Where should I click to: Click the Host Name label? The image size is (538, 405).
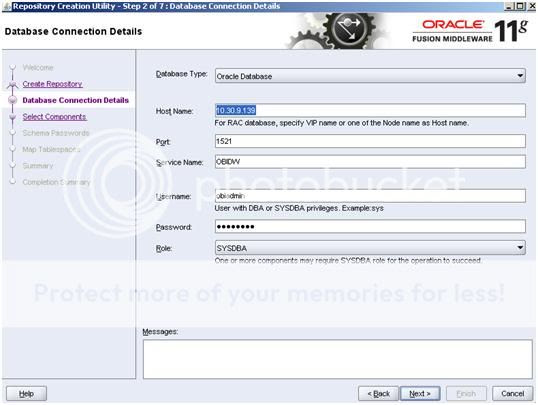(174, 111)
